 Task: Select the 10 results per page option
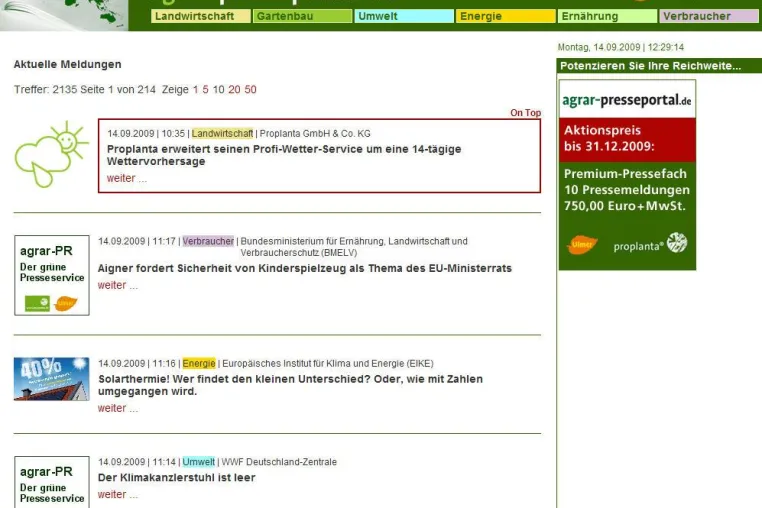pos(219,89)
